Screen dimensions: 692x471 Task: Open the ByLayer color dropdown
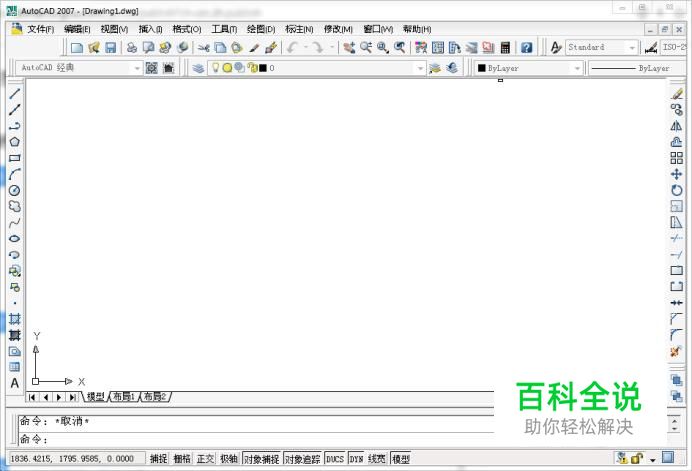point(577,68)
